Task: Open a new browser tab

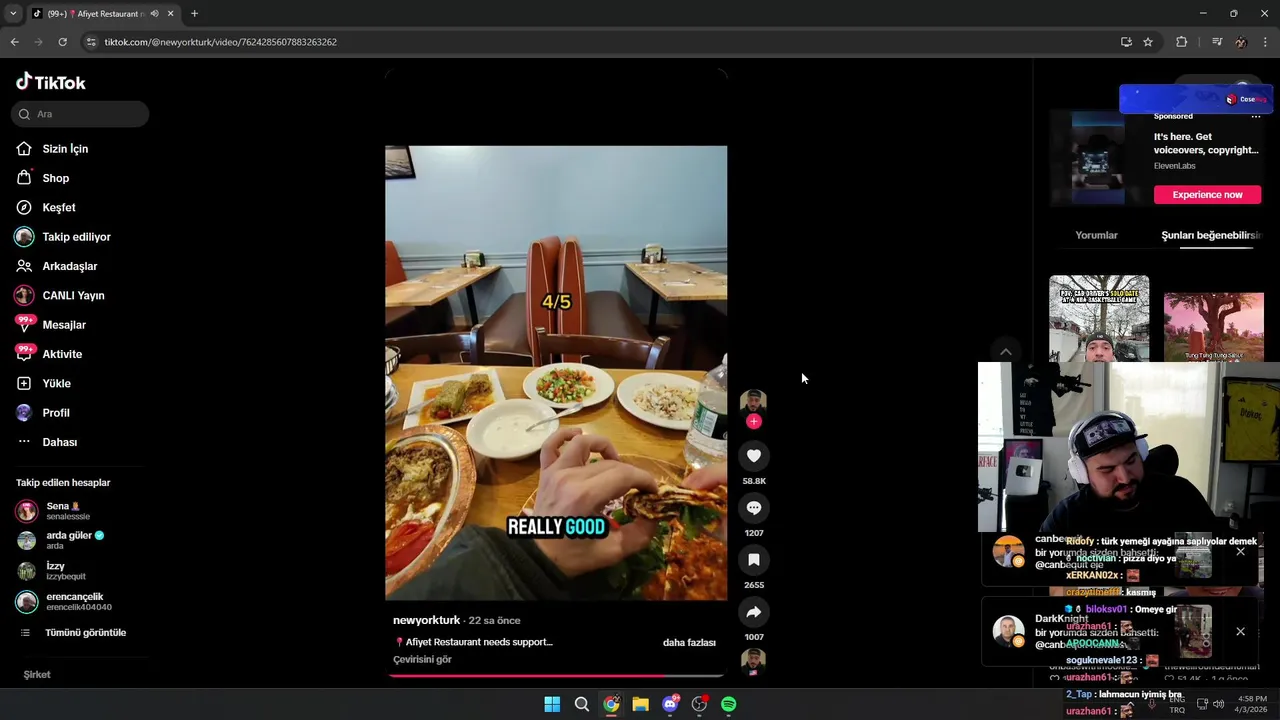Action: click(194, 14)
